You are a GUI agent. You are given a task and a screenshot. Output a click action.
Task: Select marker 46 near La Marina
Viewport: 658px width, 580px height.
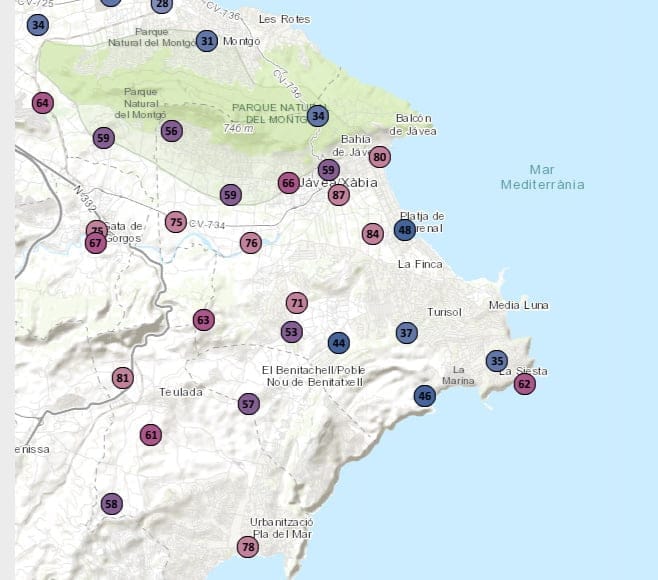pos(425,396)
